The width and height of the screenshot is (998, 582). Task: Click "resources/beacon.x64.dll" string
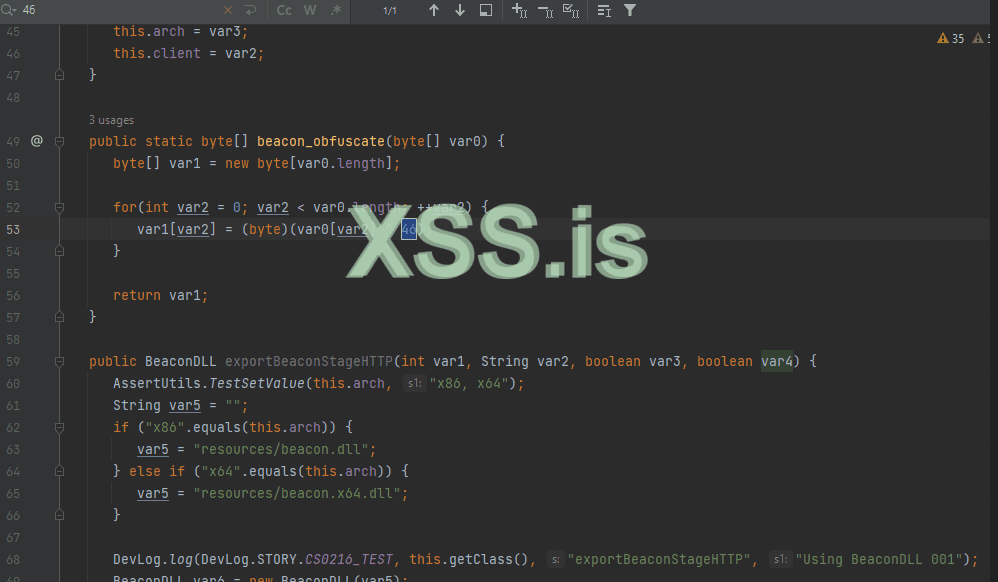point(297,493)
